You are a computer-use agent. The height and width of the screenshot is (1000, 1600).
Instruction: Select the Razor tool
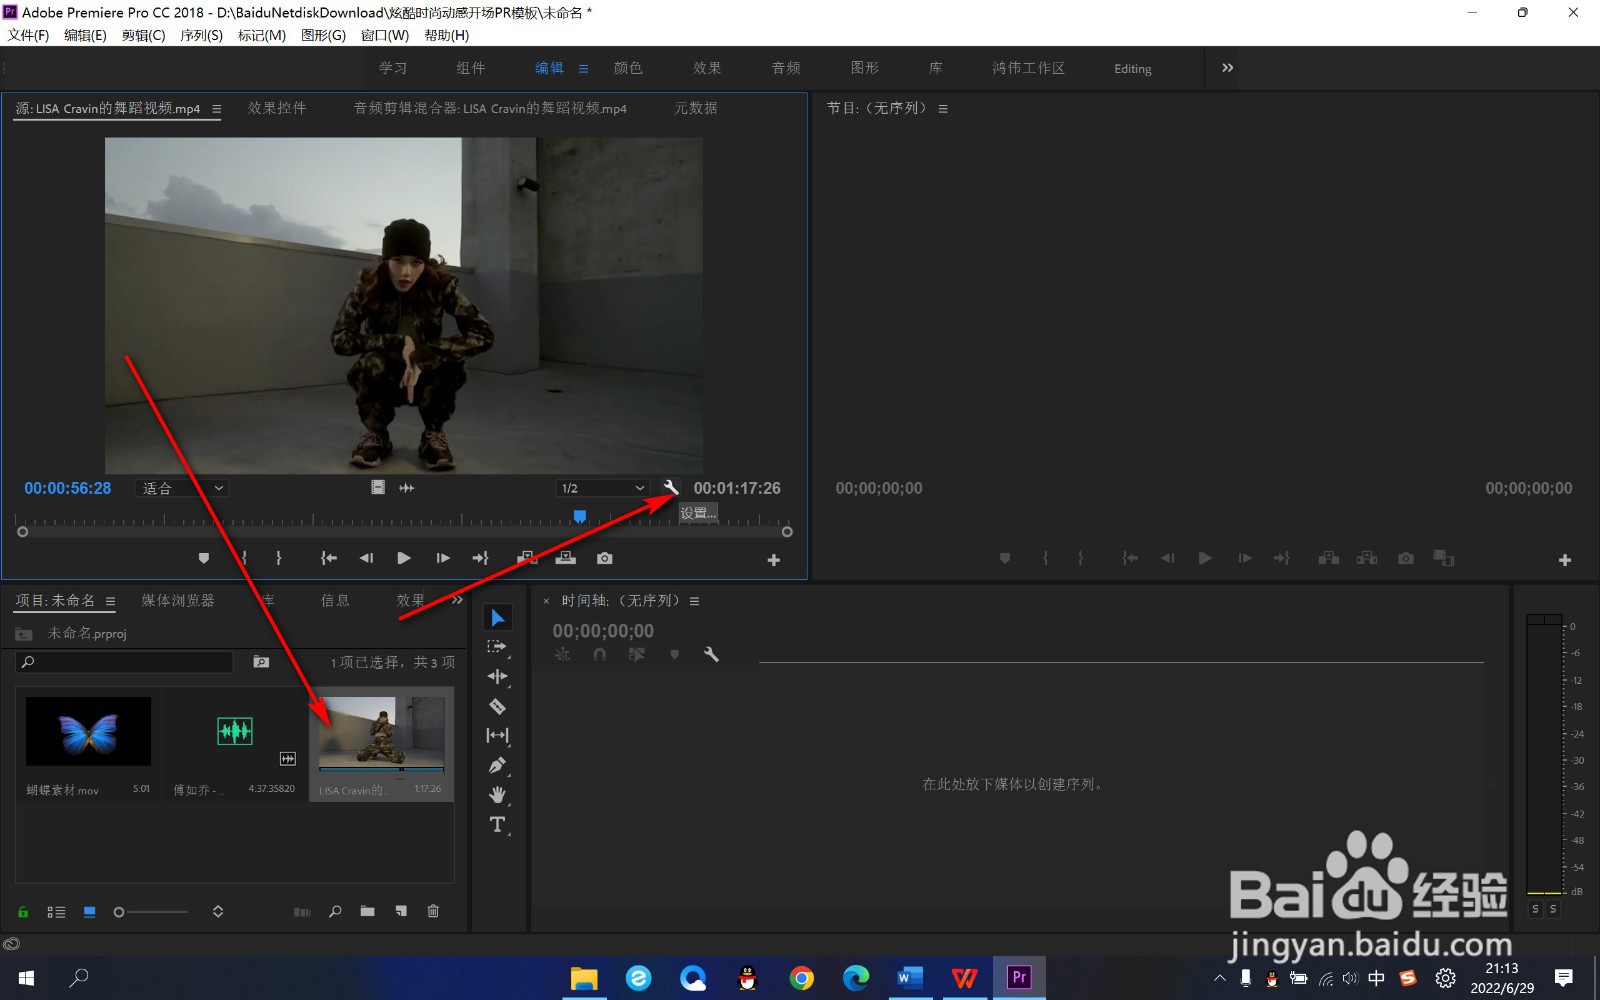pyautogui.click(x=497, y=706)
